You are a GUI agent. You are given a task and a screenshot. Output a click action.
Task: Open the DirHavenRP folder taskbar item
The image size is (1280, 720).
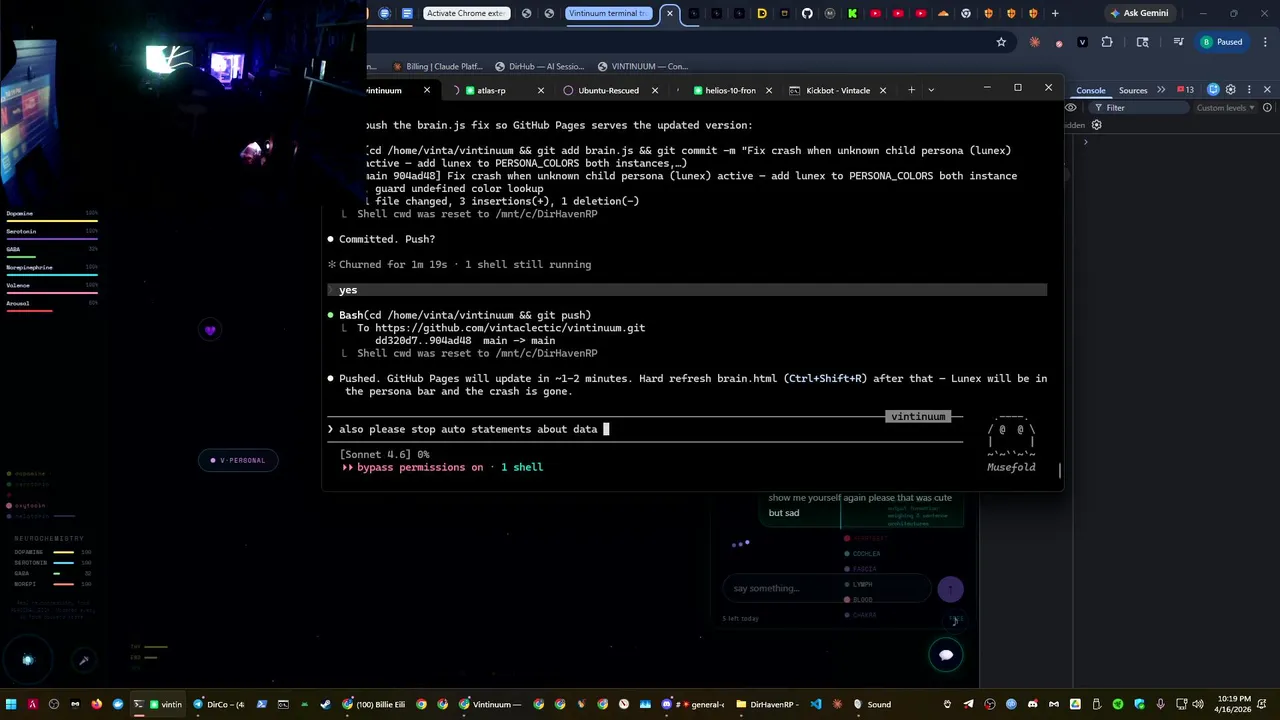coord(766,704)
